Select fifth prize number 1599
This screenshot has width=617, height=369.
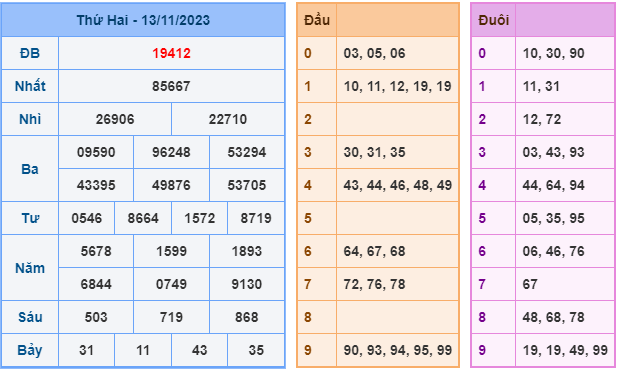(172, 251)
